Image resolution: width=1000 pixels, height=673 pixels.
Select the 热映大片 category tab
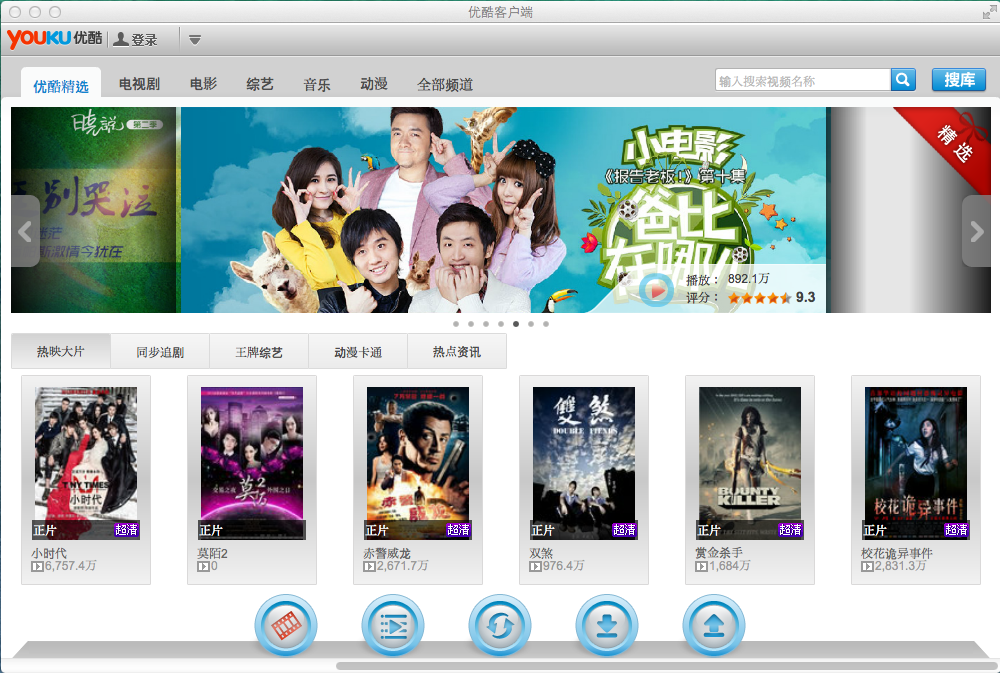pos(61,351)
